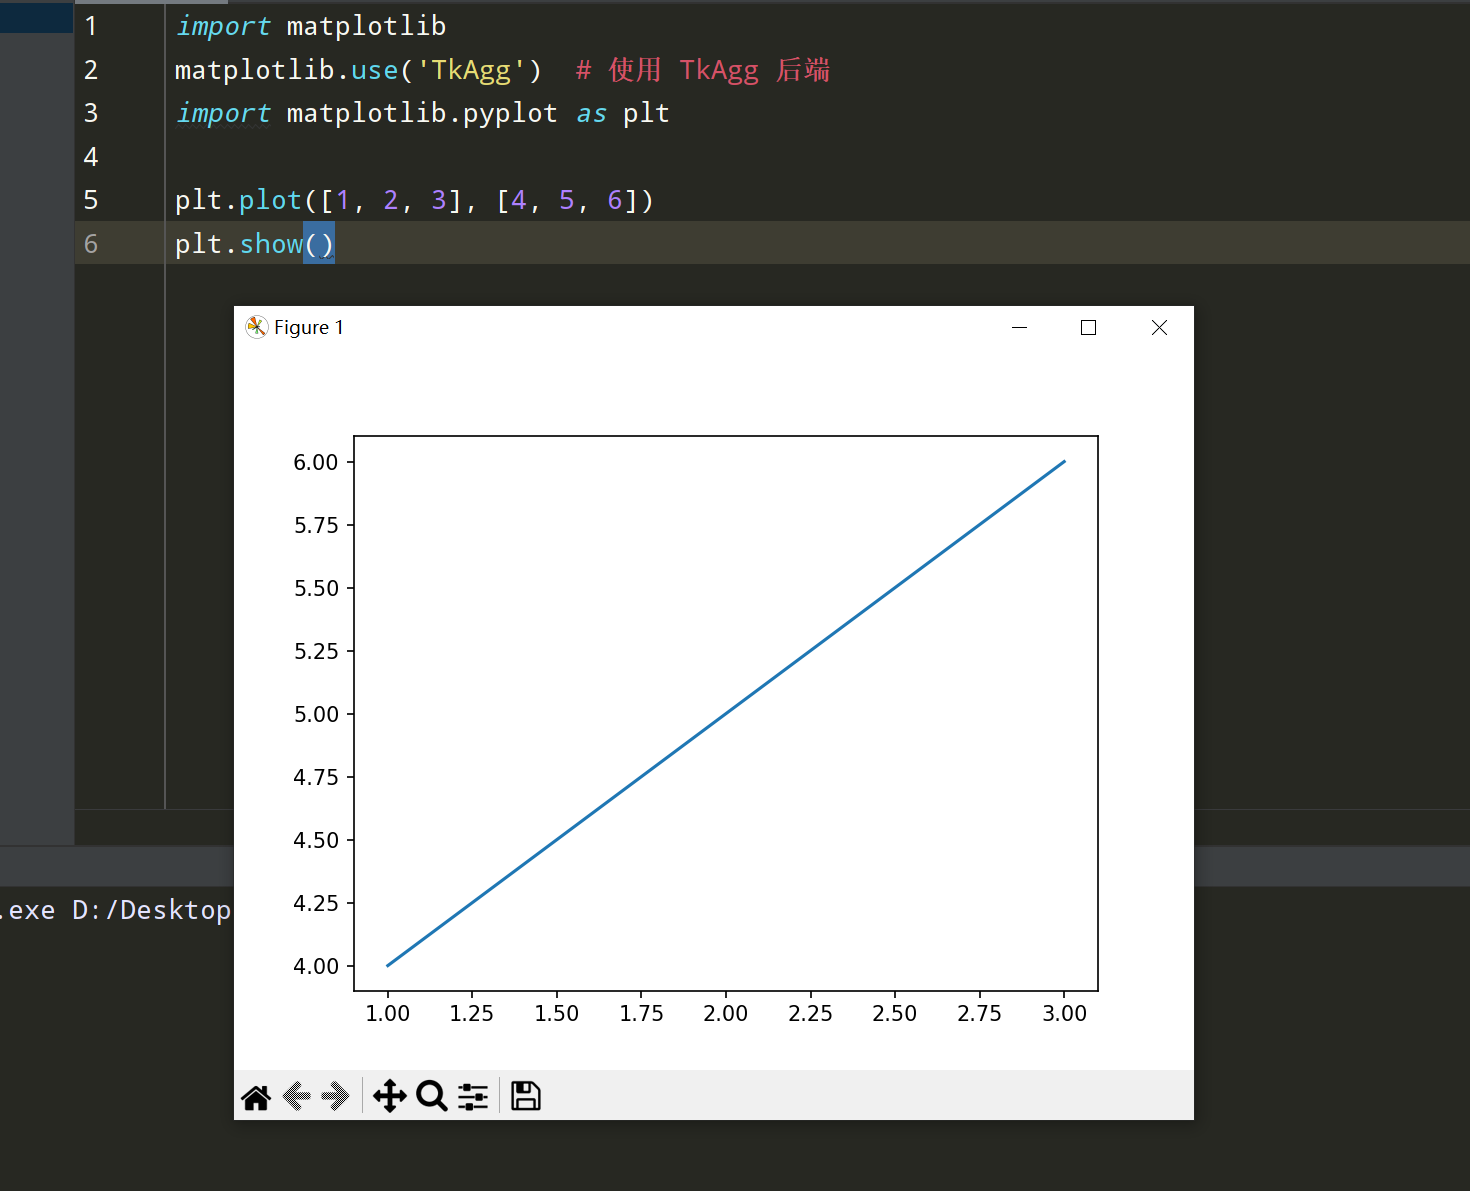Image resolution: width=1470 pixels, height=1191 pixels.
Task: Click the 'TkAgg' string in code
Action: [470, 70]
